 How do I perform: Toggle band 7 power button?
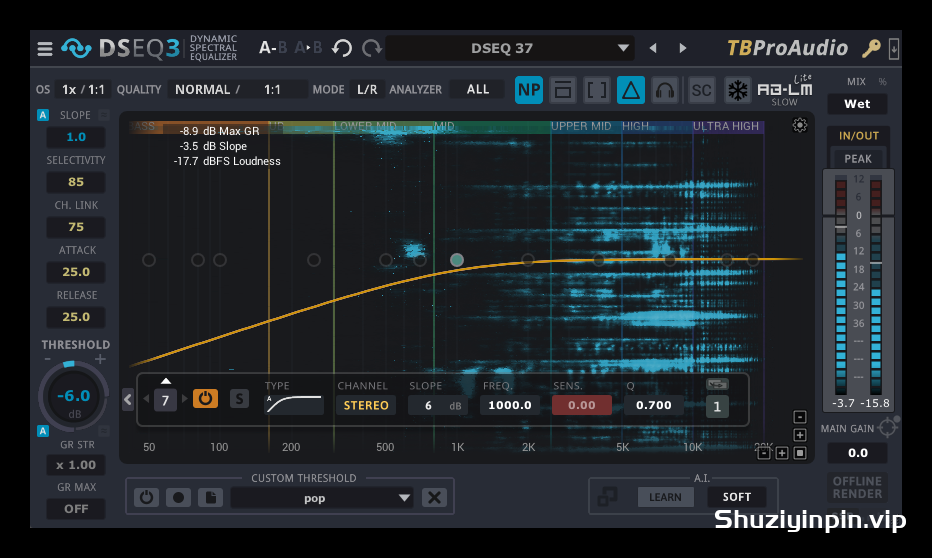click(205, 398)
